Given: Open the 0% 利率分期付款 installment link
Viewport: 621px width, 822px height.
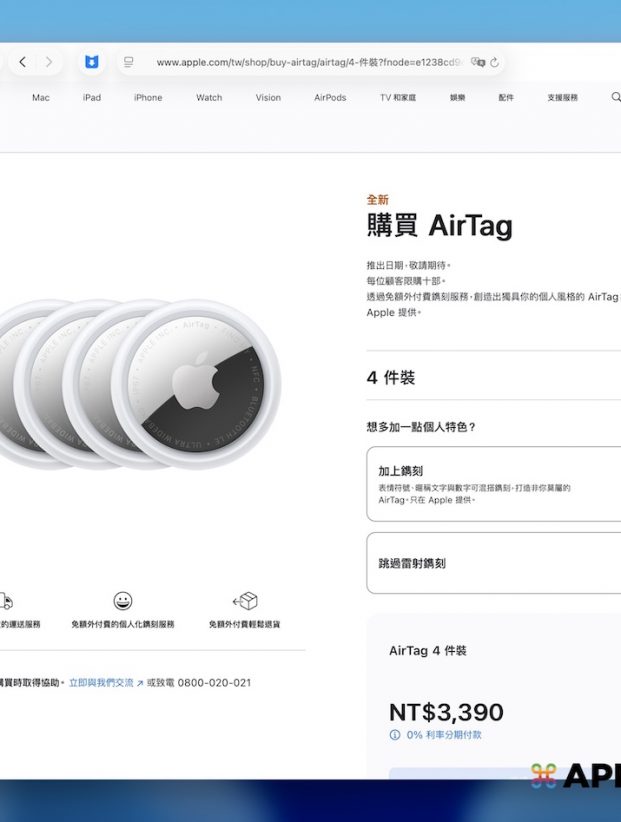Looking at the screenshot, I should click(444, 735).
